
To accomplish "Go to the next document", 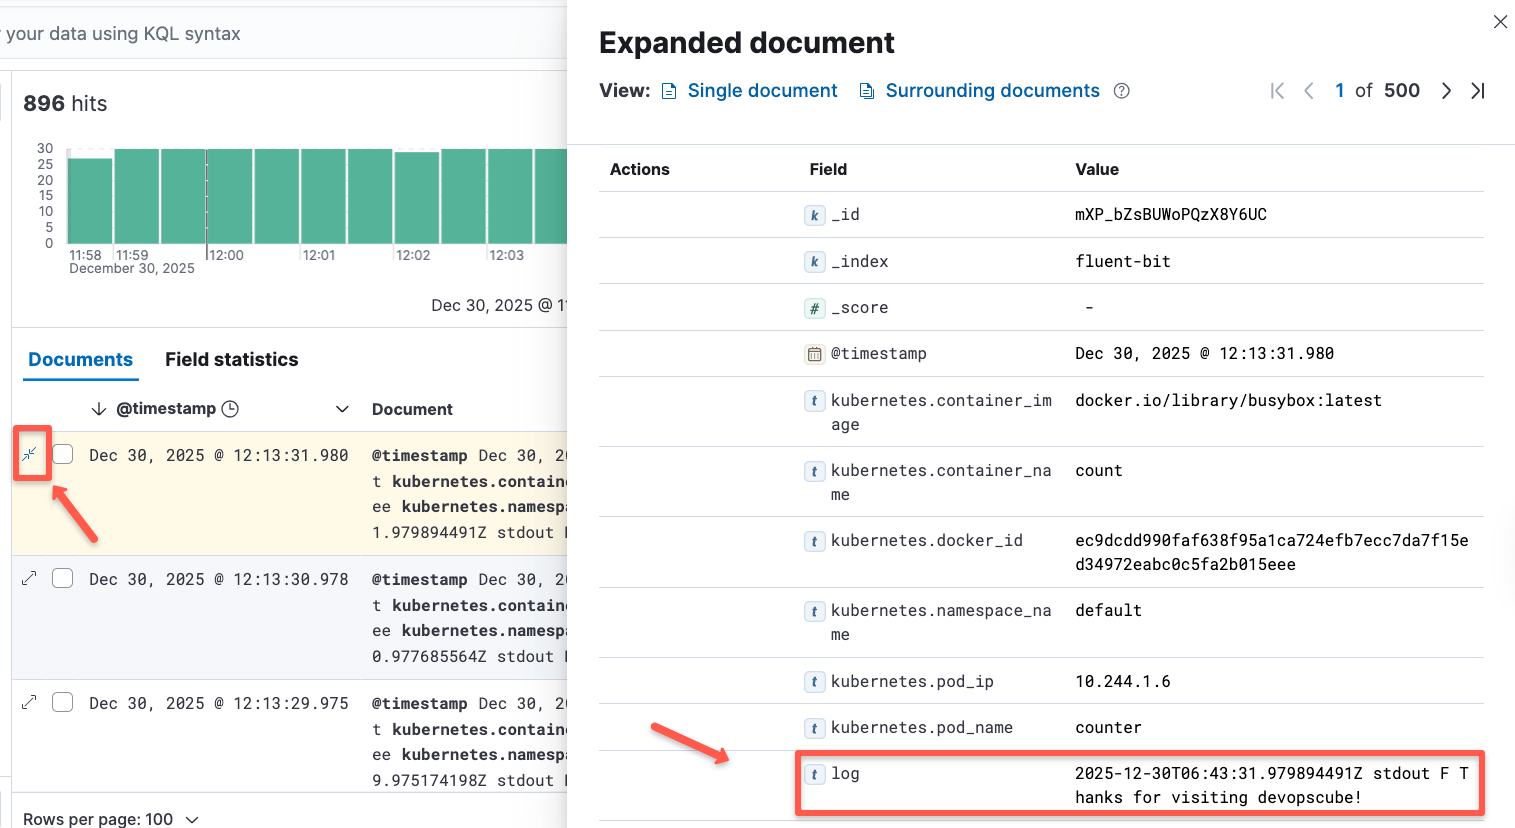I will (1446, 91).
